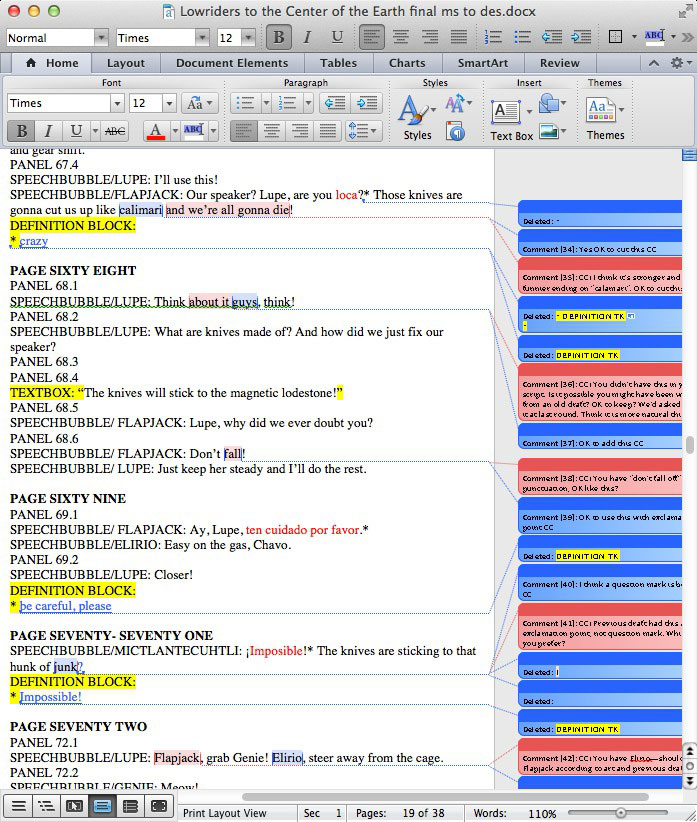Switch to Full Screen view icon

click(158, 806)
